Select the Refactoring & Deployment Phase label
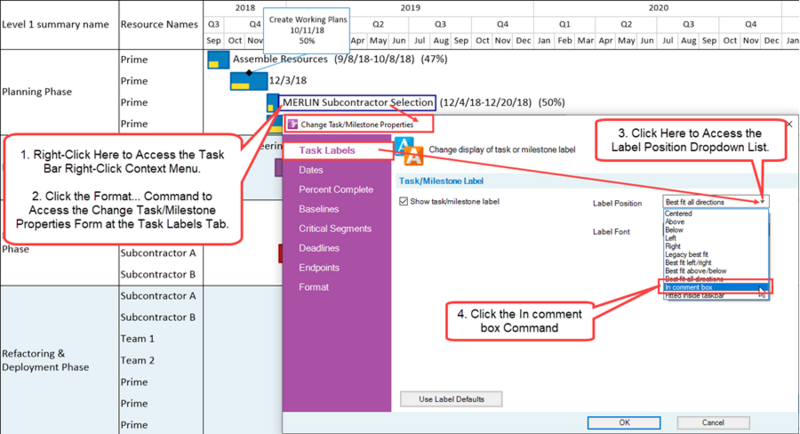 pyautogui.click(x=45, y=360)
